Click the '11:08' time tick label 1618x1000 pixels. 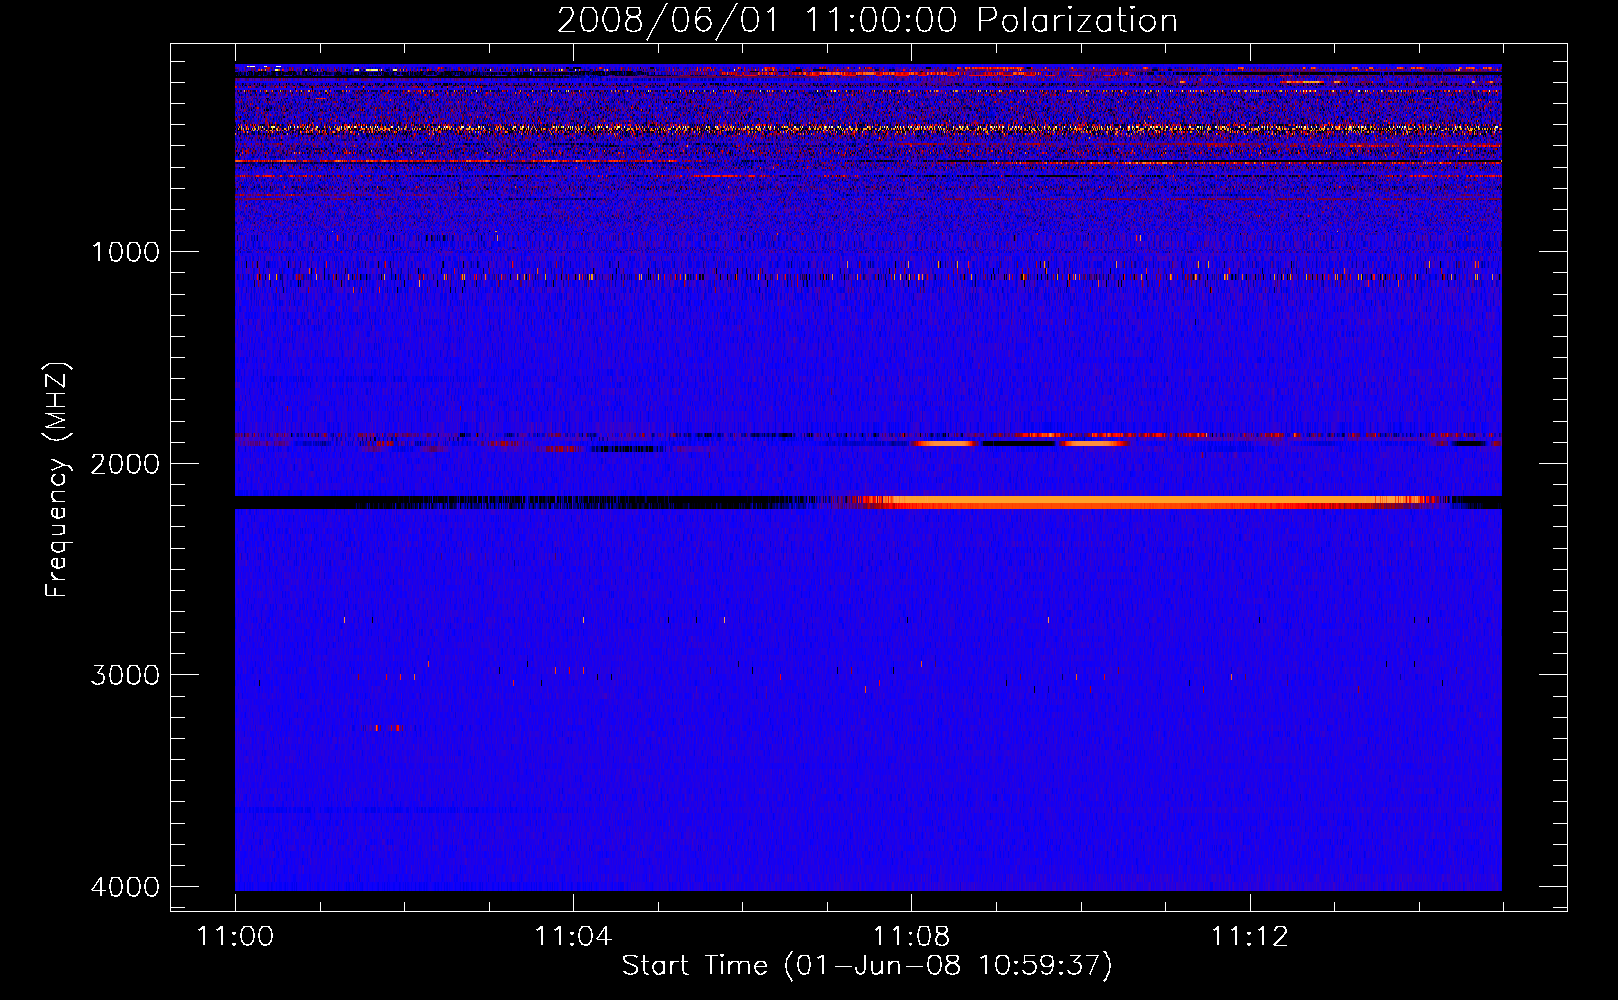click(x=911, y=936)
